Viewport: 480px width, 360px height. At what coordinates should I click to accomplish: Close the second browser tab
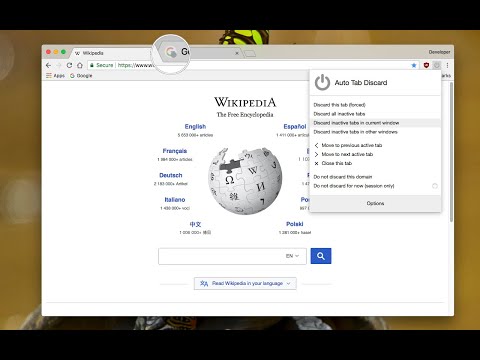[x=237, y=53]
